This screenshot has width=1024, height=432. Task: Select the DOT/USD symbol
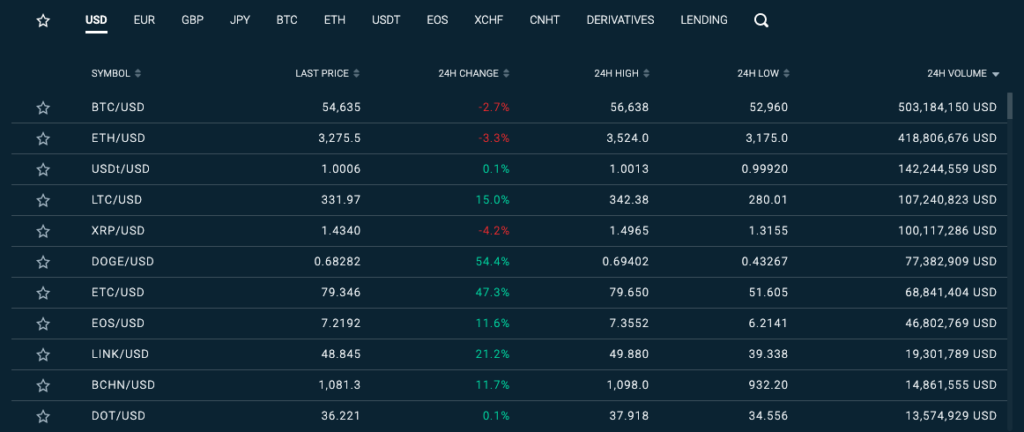(x=118, y=416)
